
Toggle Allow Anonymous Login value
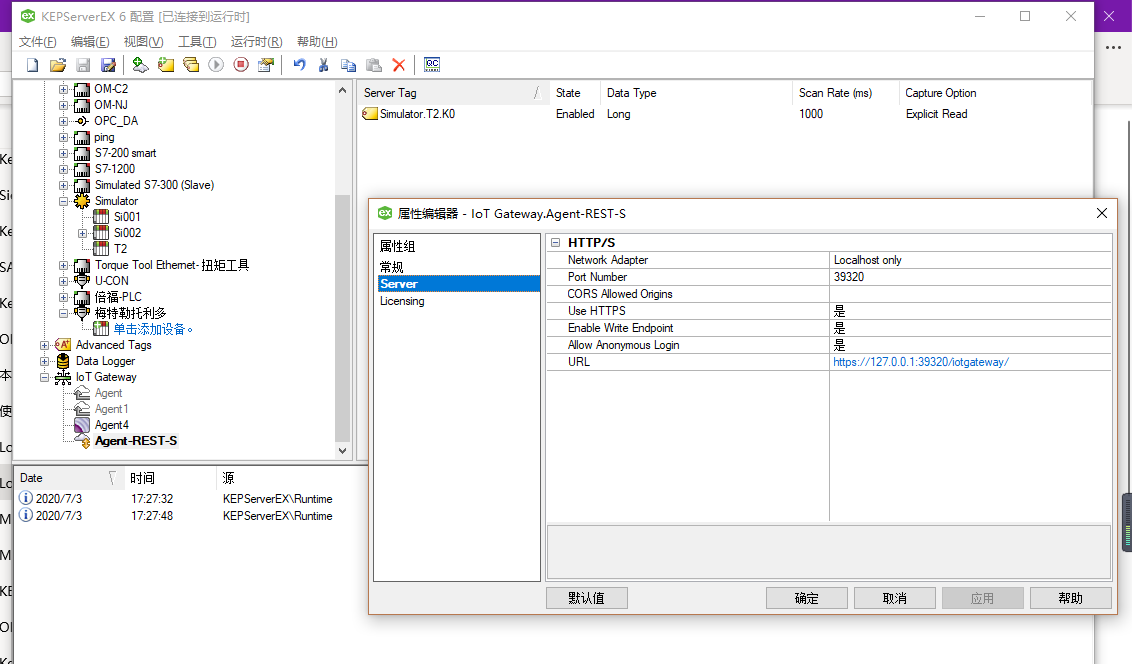pos(970,345)
